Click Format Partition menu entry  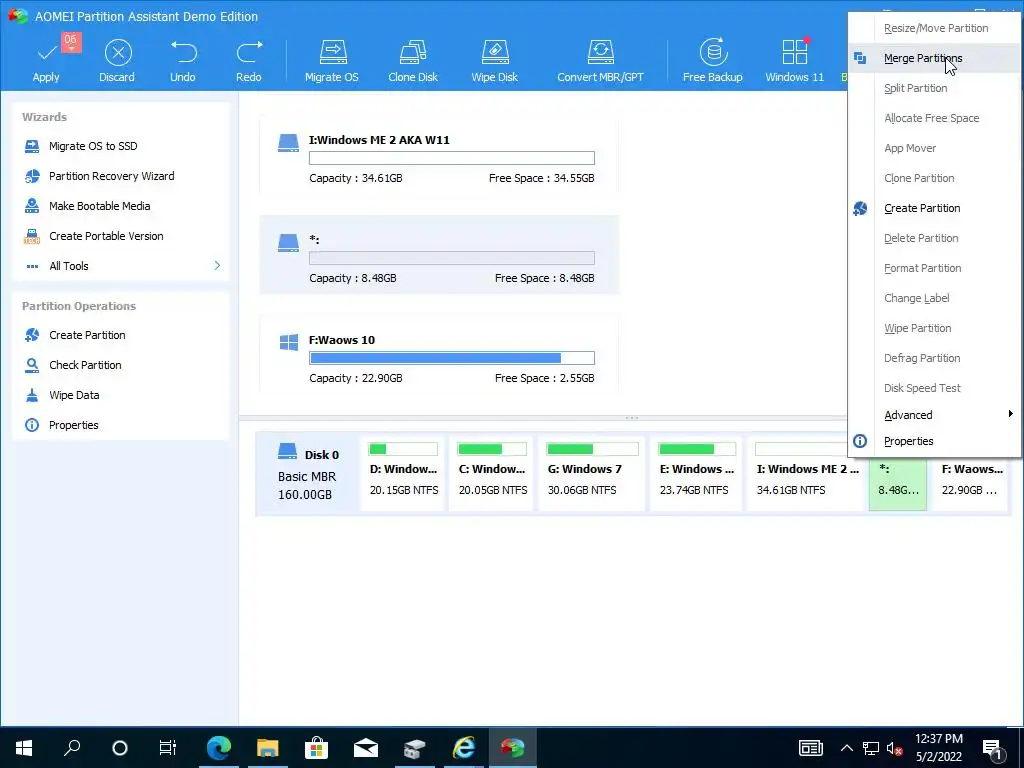coord(934,268)
